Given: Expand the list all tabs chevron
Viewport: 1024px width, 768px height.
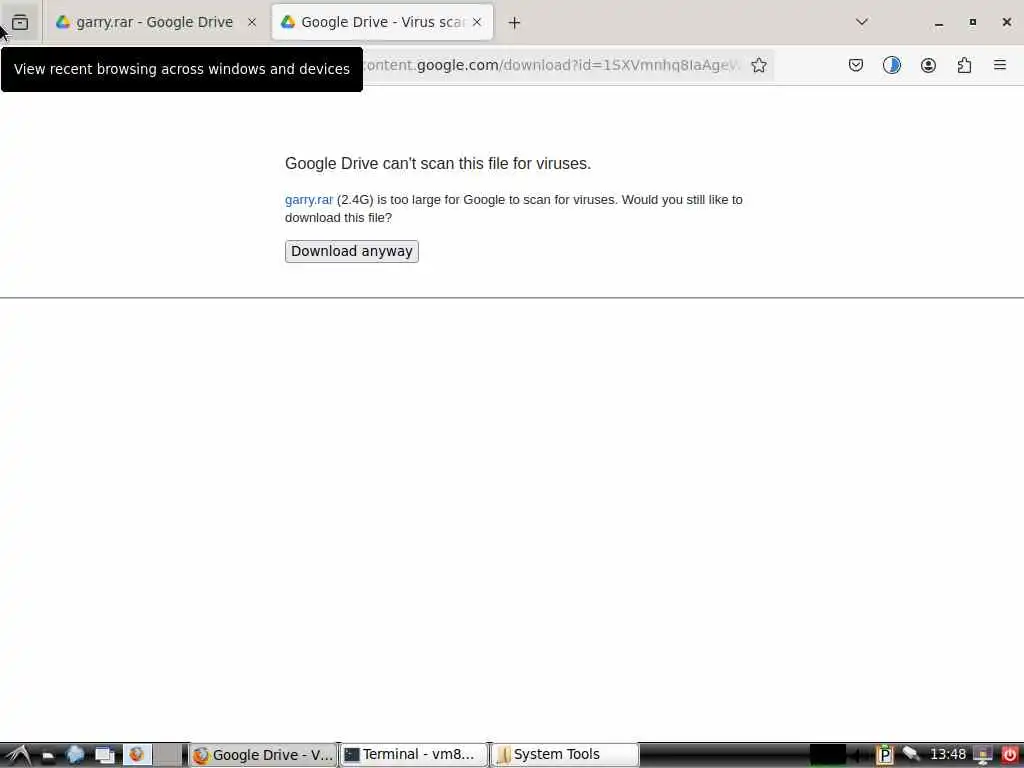Looking at the screenshot, I should (x=862, y=22).
